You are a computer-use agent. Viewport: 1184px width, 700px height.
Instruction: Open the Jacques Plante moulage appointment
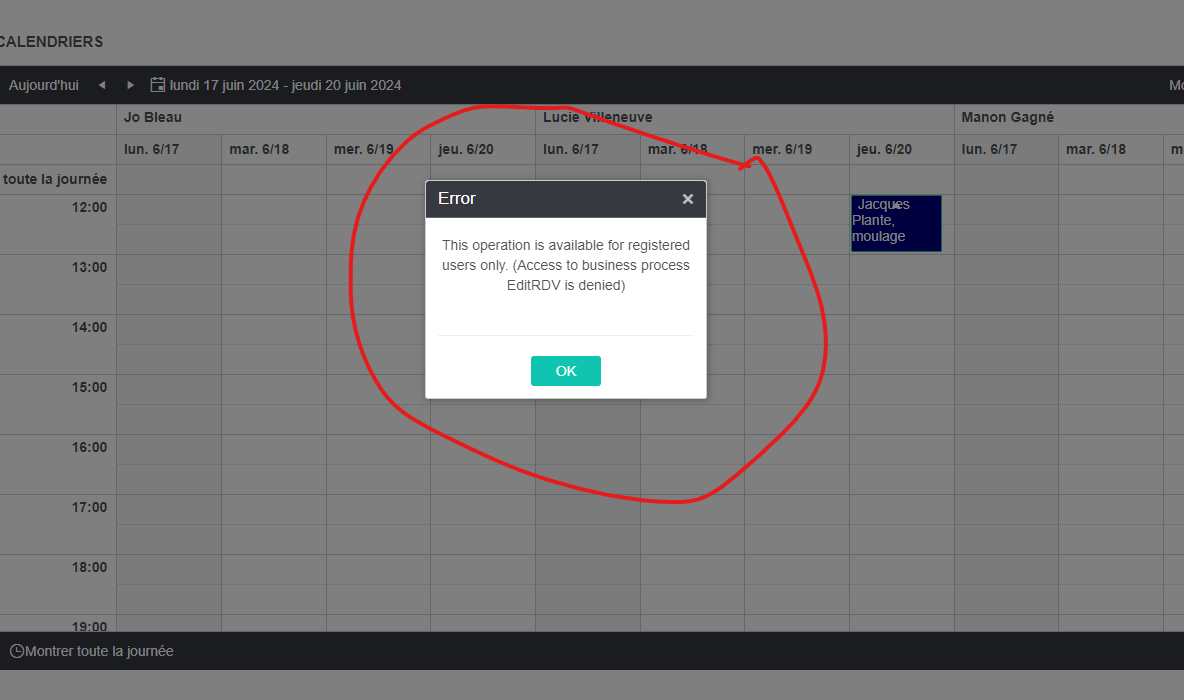point(896,224)
